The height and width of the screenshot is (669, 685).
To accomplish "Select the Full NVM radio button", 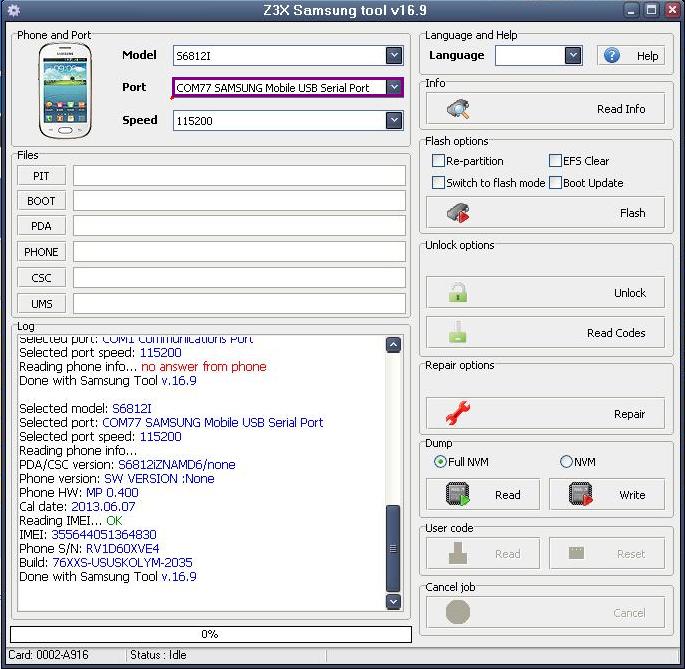I will (x=440, y=461).
